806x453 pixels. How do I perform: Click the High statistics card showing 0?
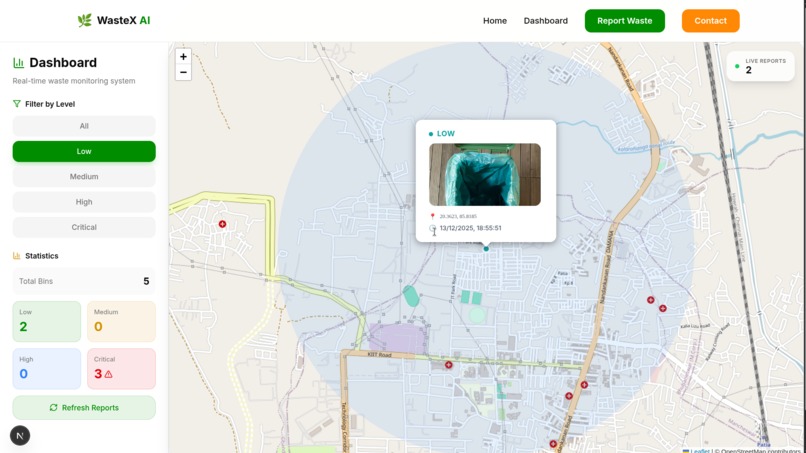(x=47, y=369)
